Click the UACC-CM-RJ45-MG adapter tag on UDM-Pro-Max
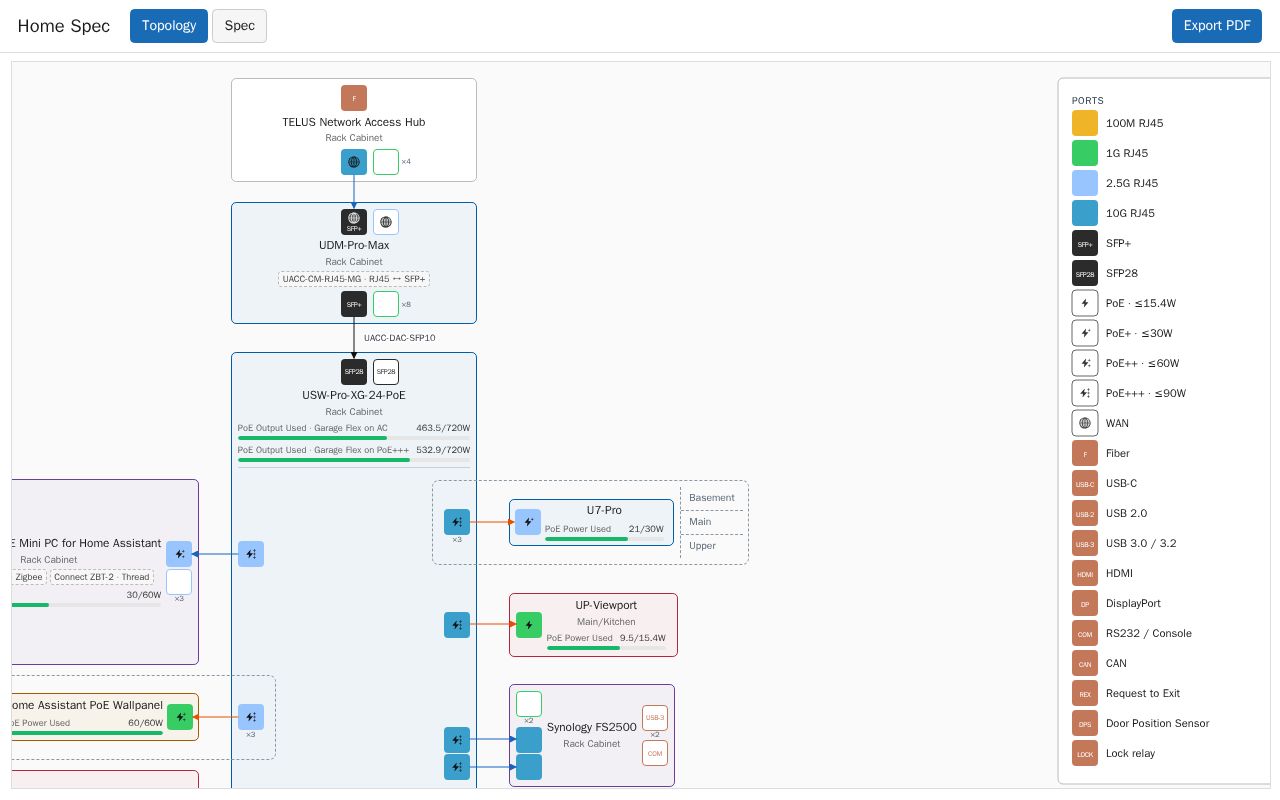 [x=354, y=279]
